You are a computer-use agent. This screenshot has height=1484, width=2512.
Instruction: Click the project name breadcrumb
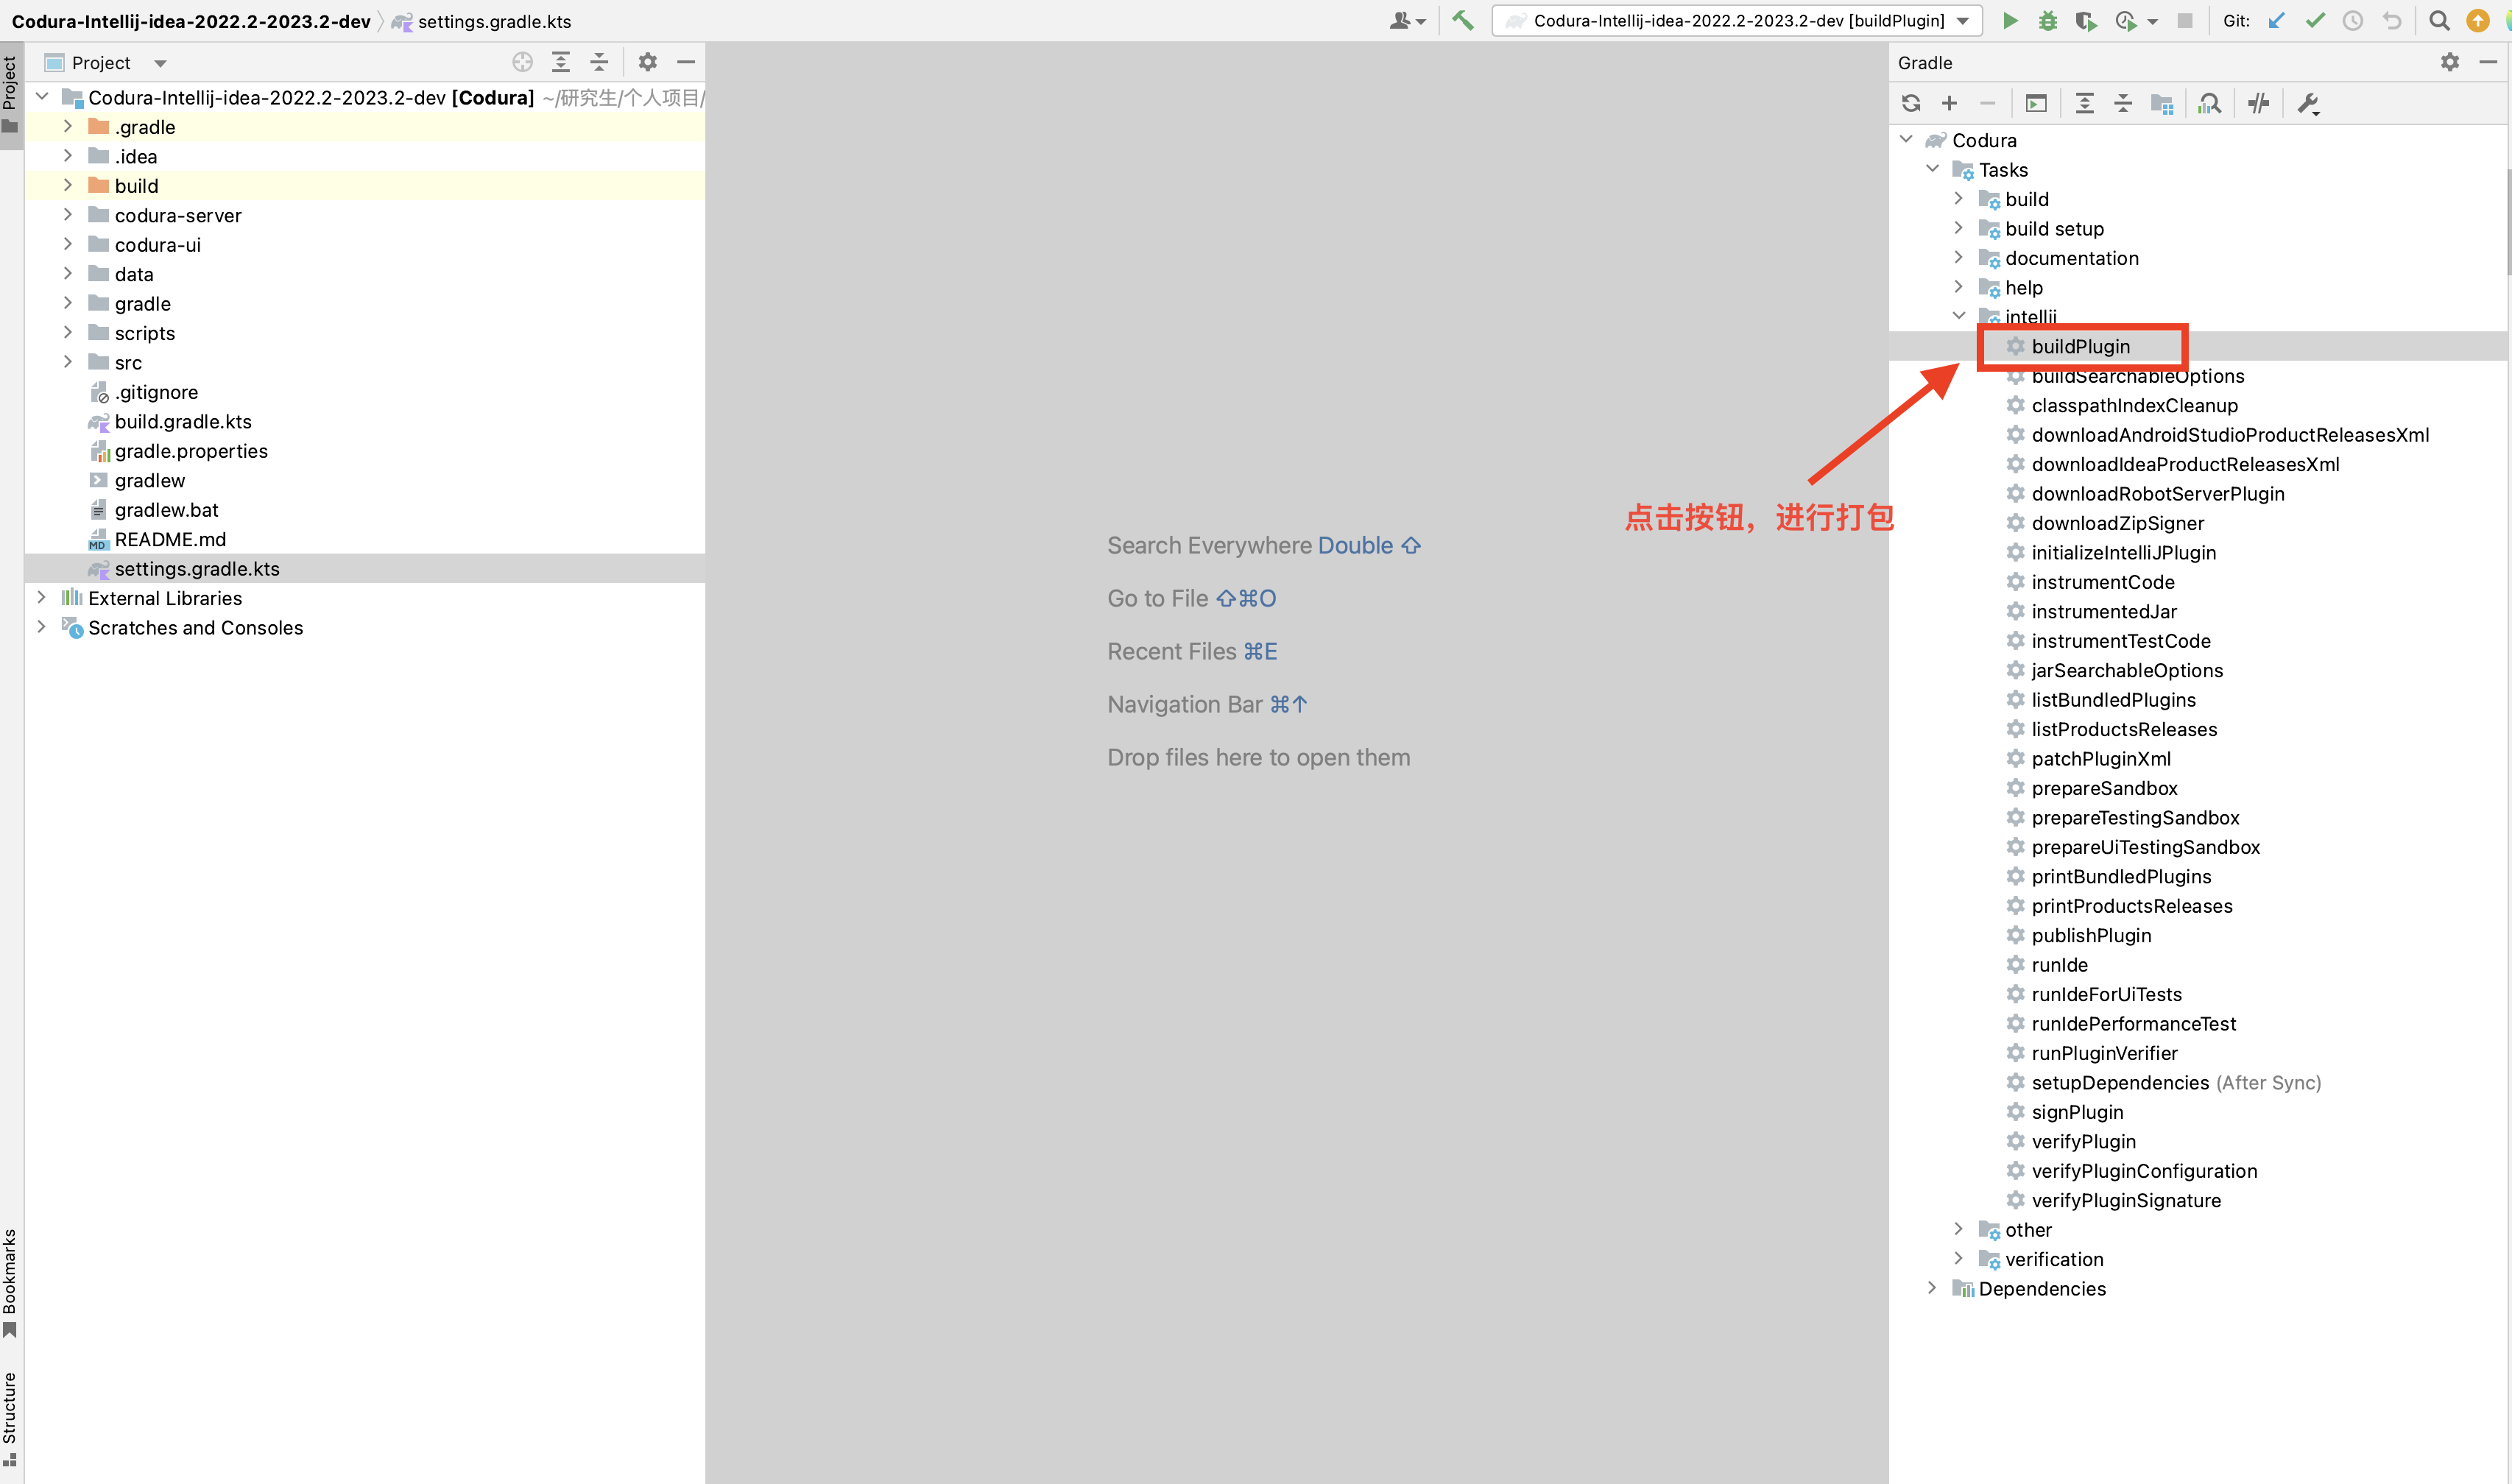coord(191,21)
